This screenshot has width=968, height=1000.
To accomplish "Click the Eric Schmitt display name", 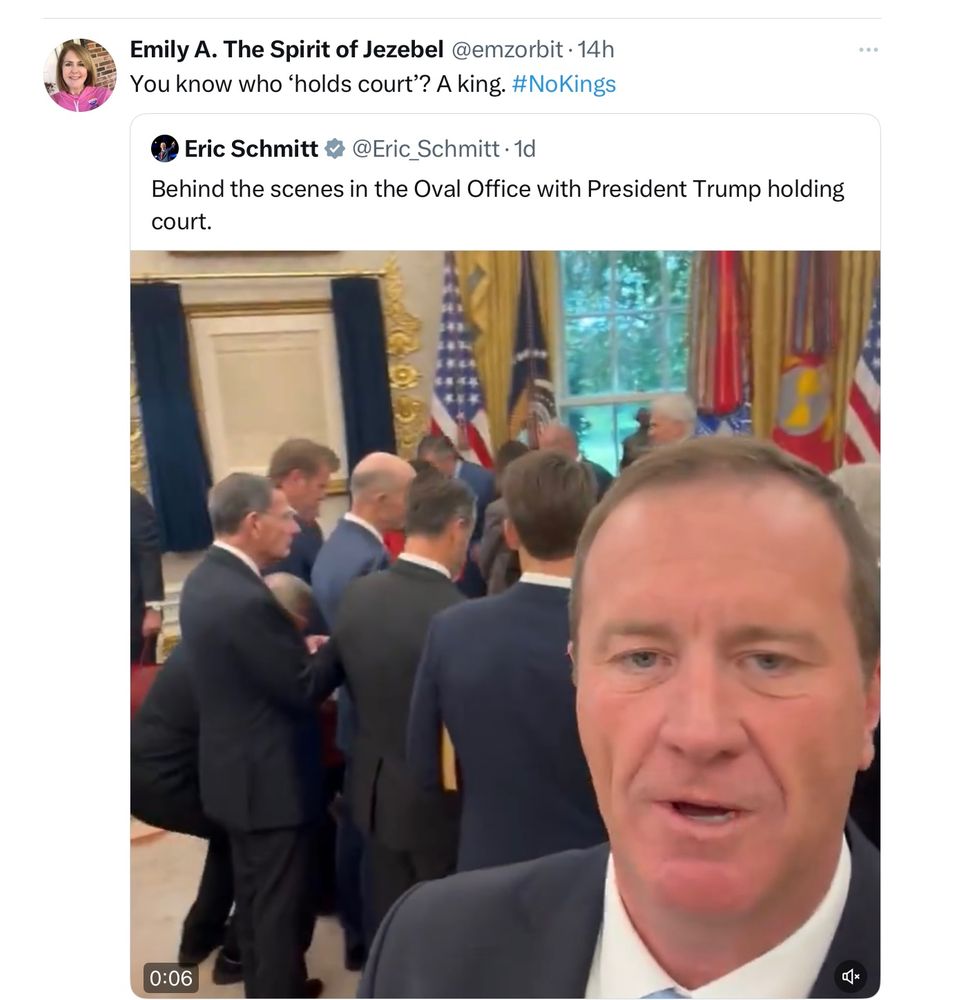I will (251, 149).
